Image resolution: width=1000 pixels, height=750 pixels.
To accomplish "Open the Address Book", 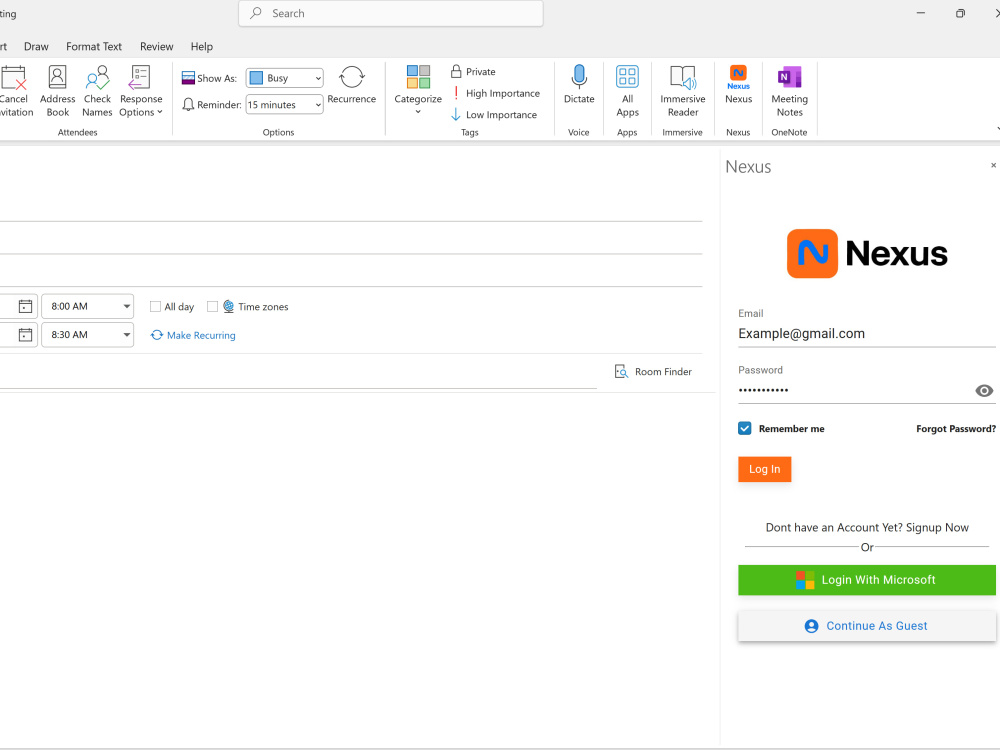I will (x=57, y=91).
